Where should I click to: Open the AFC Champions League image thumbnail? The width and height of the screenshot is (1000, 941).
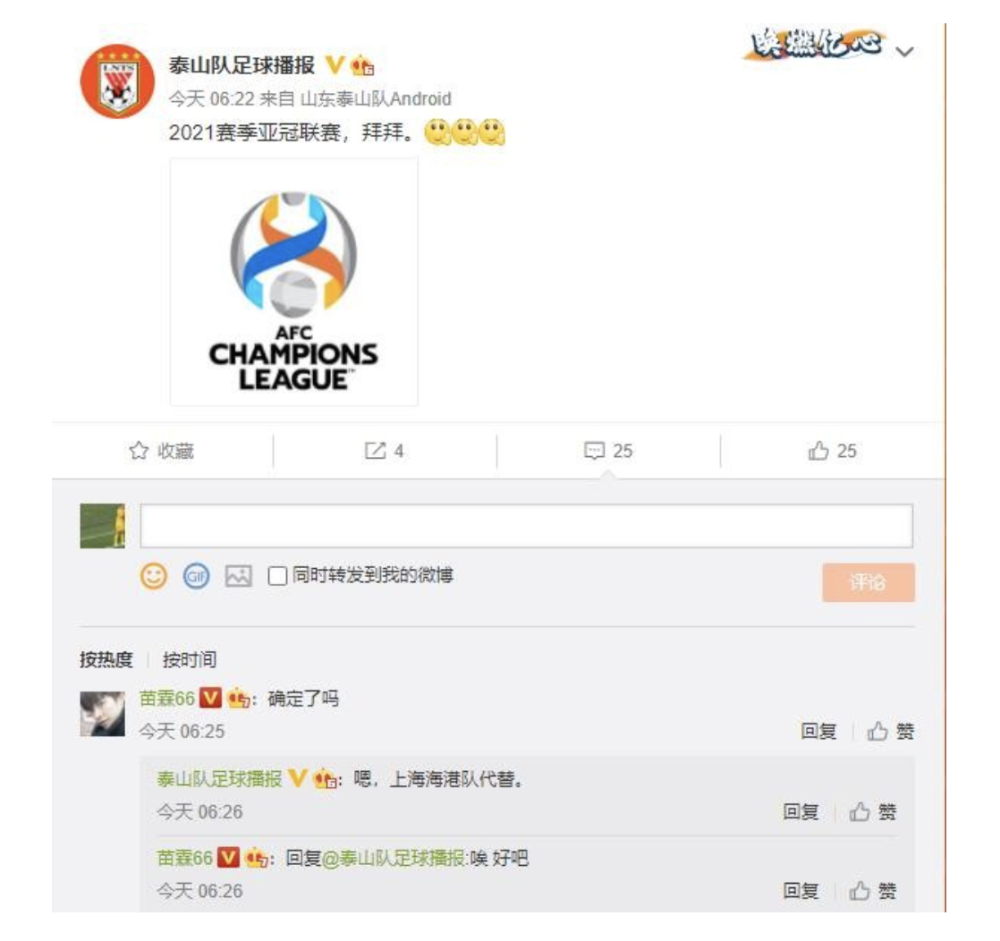(294, 283)
